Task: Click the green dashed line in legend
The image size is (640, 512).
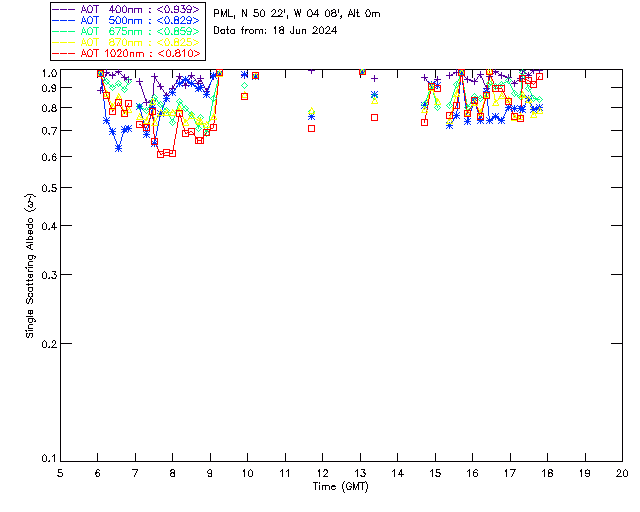Action: point(64,31)
